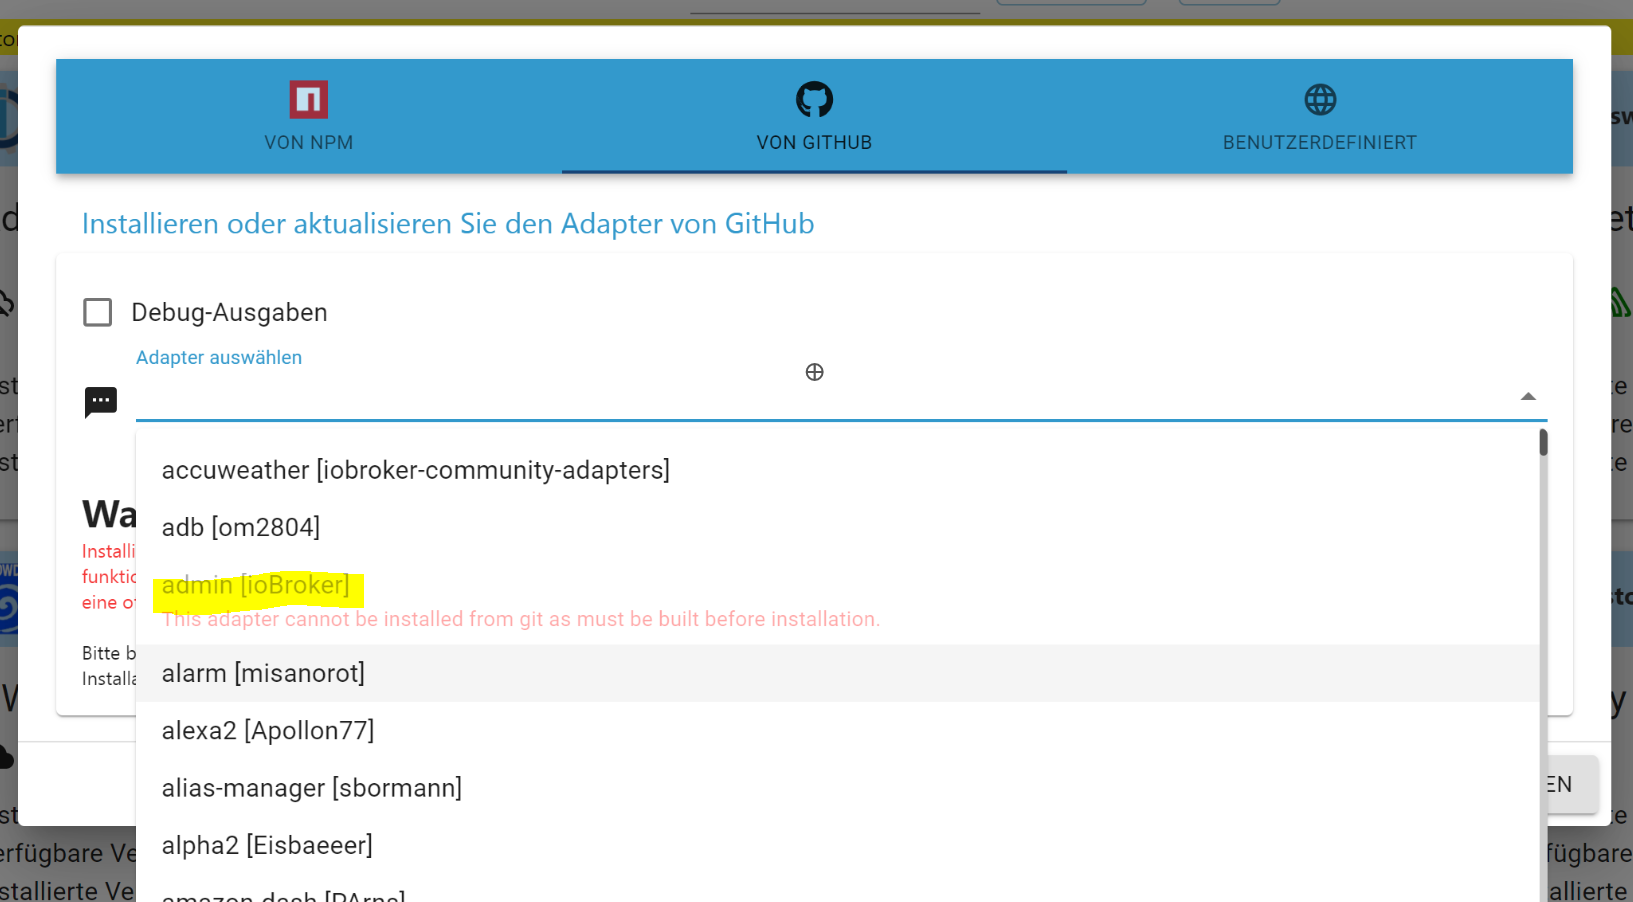Screen dimensions: 1633x902
Task: Click the circled plus icon above adapter field
Action: pos(814,371)
